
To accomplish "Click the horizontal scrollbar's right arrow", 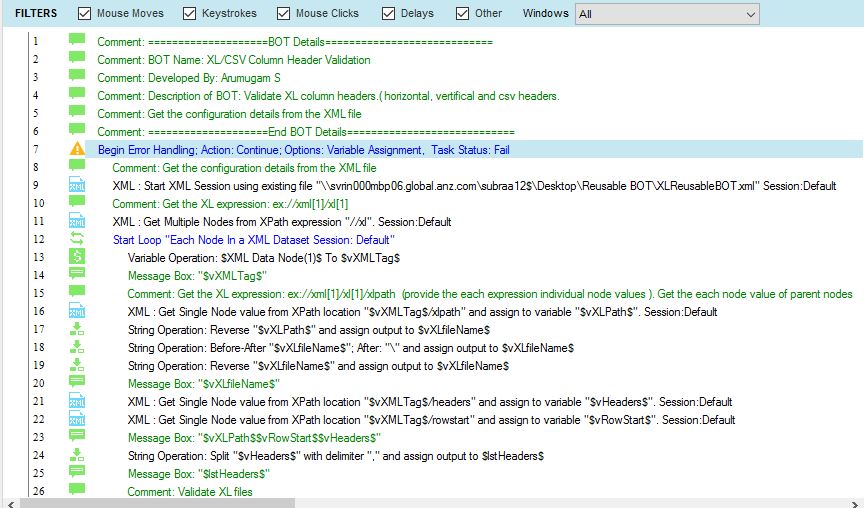I will [x=855, y=500].
